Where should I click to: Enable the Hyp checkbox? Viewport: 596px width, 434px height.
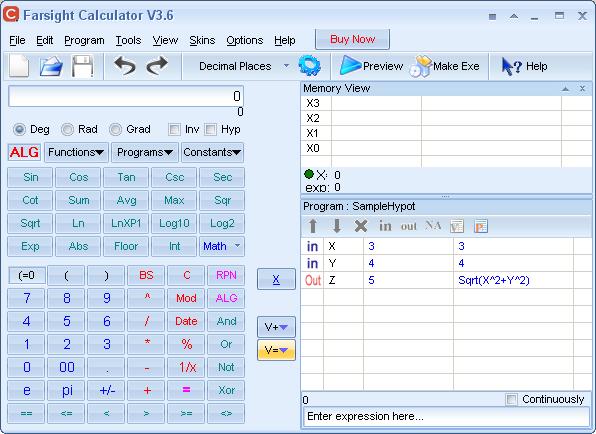[210, 130]
